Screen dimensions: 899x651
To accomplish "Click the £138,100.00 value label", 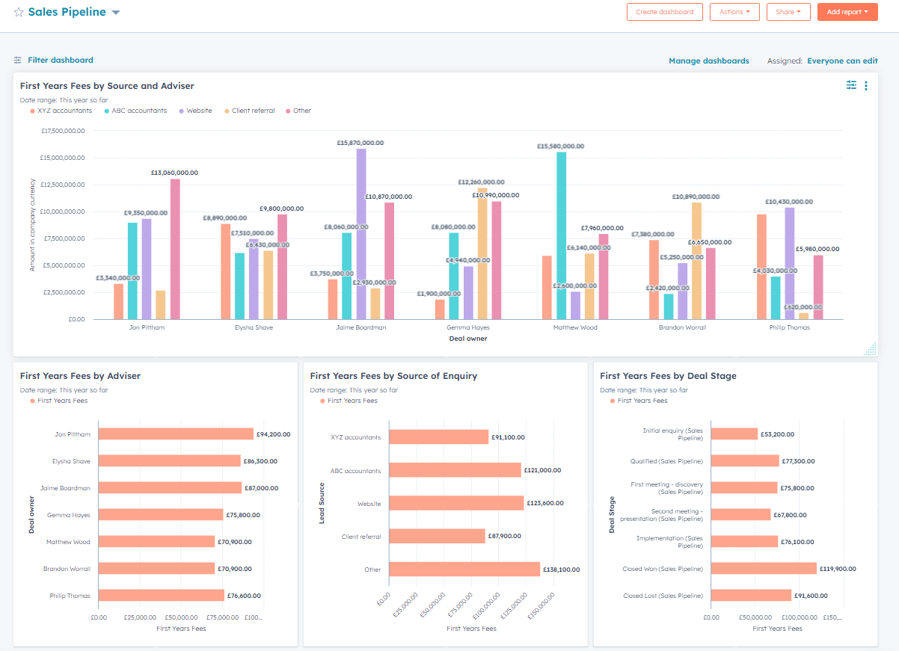I will point(562,570).
